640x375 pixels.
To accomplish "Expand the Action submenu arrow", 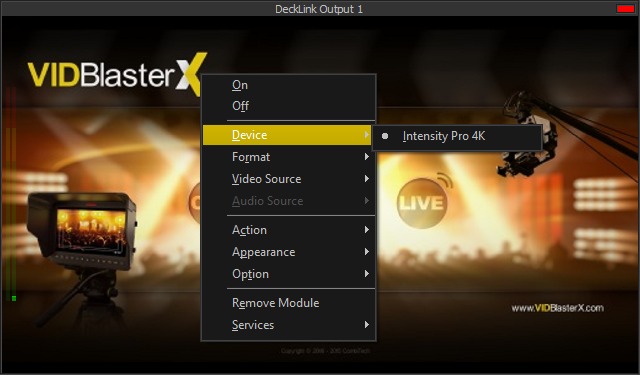I will tap(367, 230).
